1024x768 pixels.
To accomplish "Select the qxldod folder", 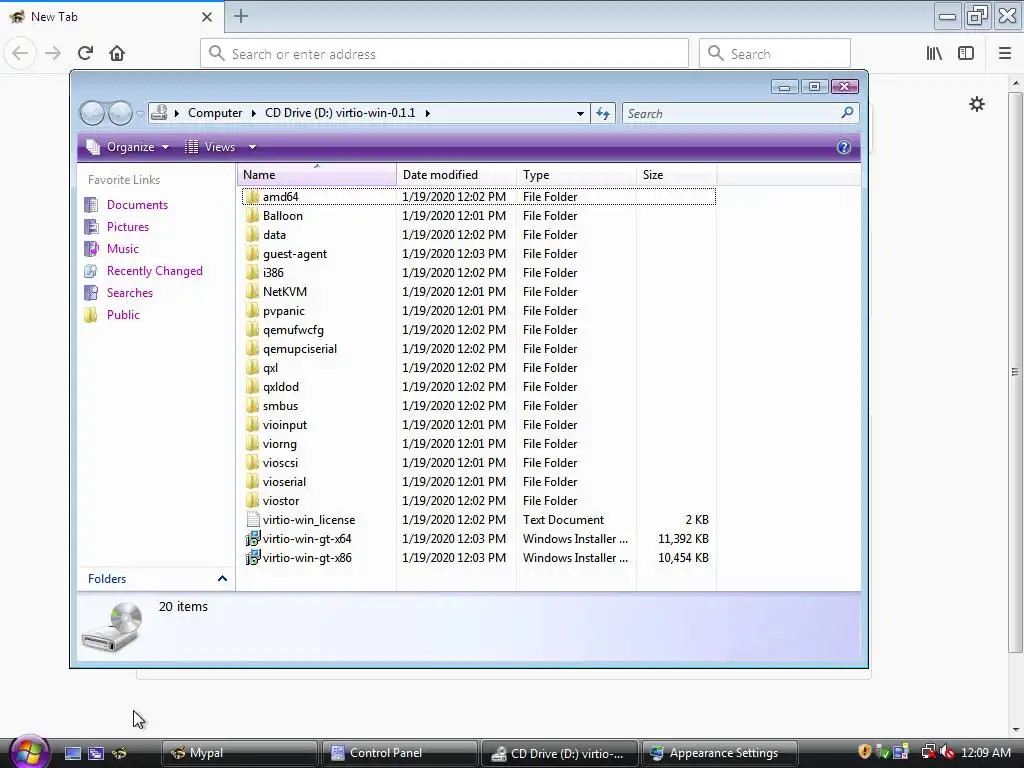I will click(x=280, y=387).
